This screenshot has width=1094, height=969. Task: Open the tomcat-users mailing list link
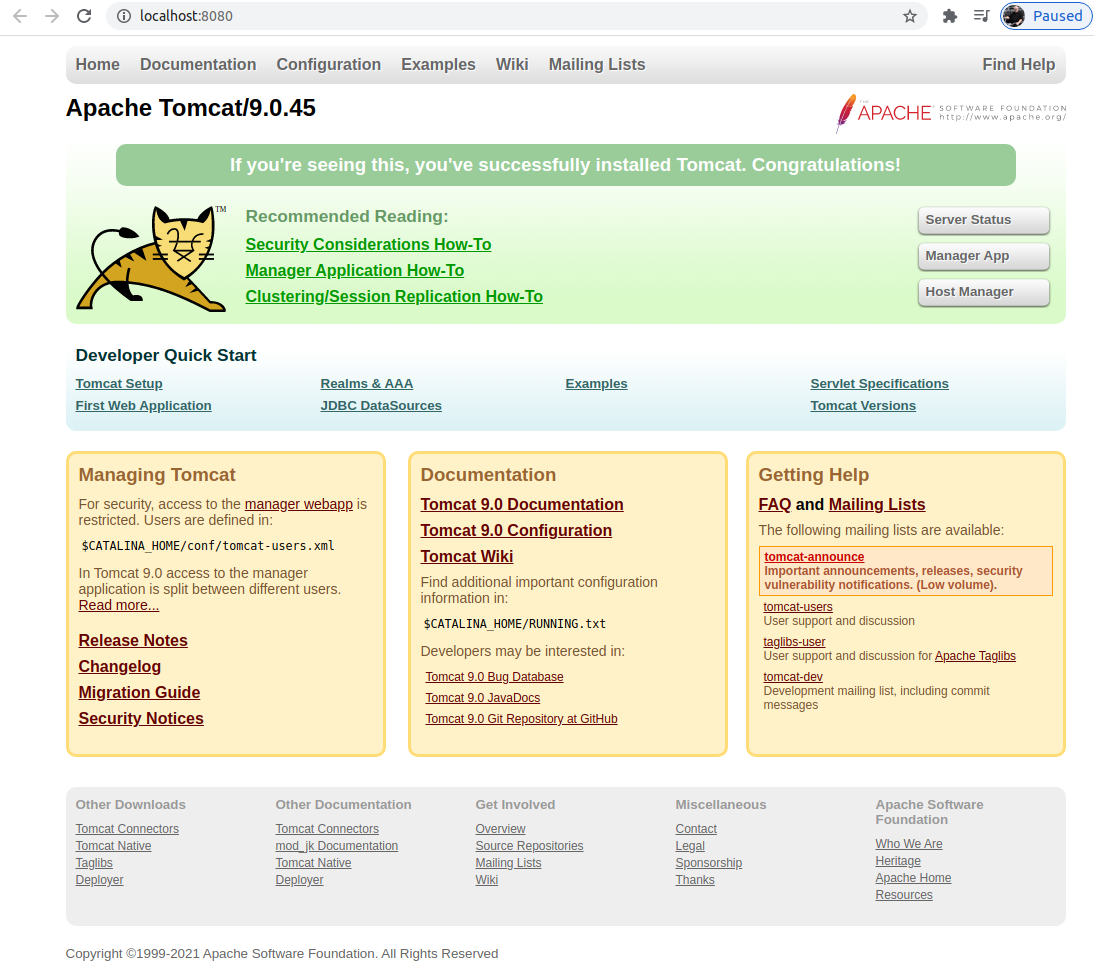coord(797,607)
